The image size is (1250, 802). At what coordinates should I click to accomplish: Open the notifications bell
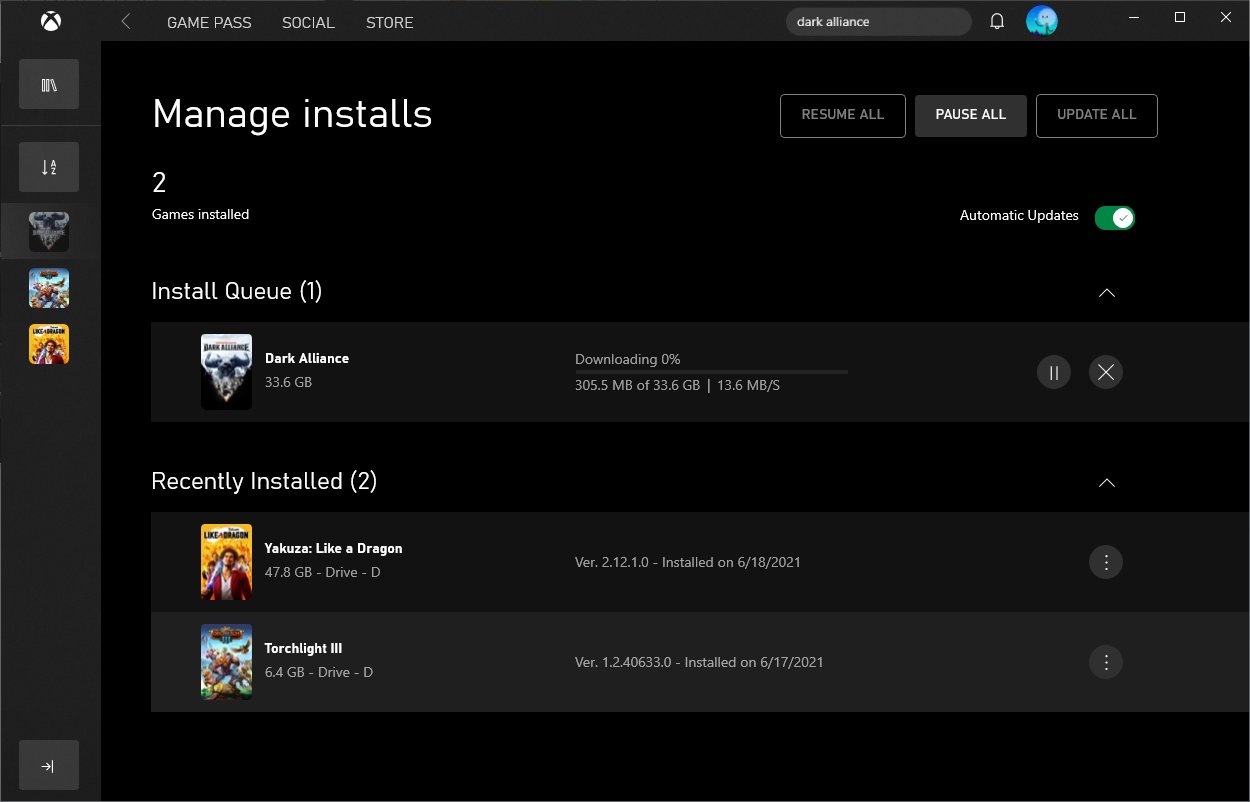pos(997,21)
